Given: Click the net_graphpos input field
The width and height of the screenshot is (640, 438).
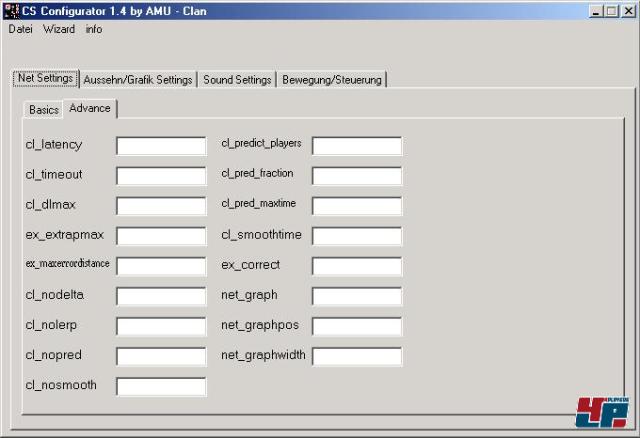Looking at the screenshot, I should click(357, 327).
